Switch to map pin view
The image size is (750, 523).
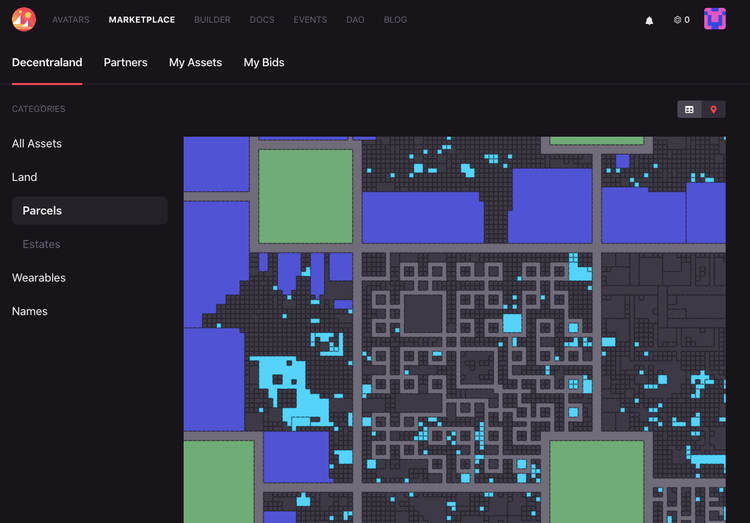tap(714, 110)
